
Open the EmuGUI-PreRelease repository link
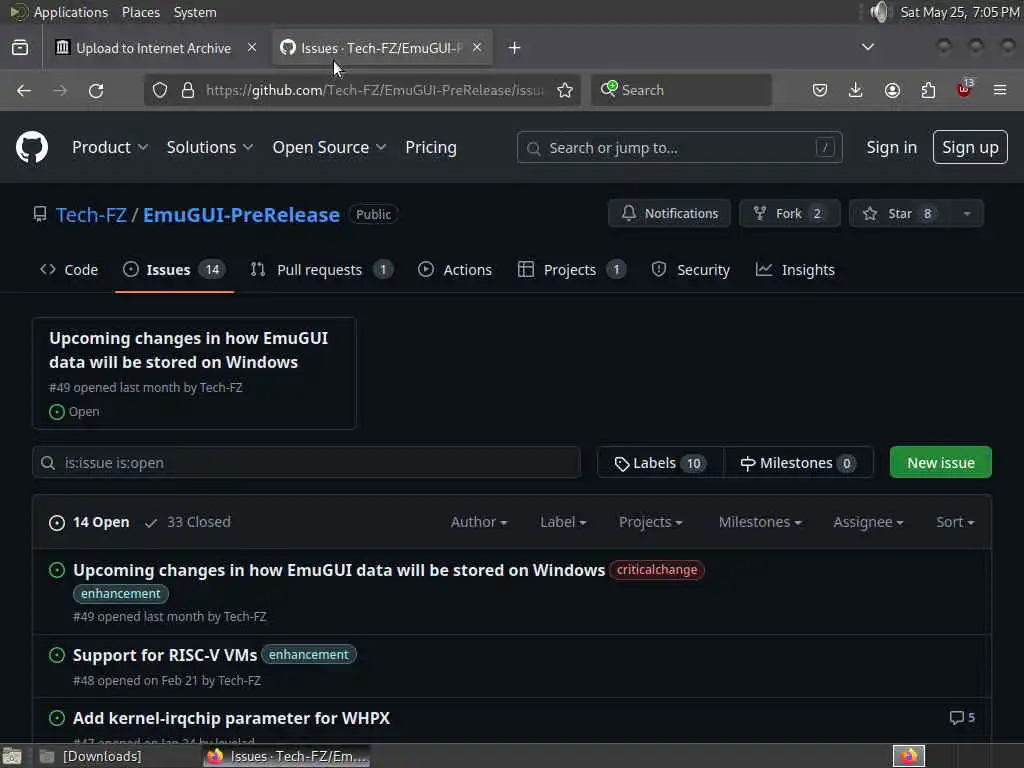pyautogui.click(x=241, y=214)
